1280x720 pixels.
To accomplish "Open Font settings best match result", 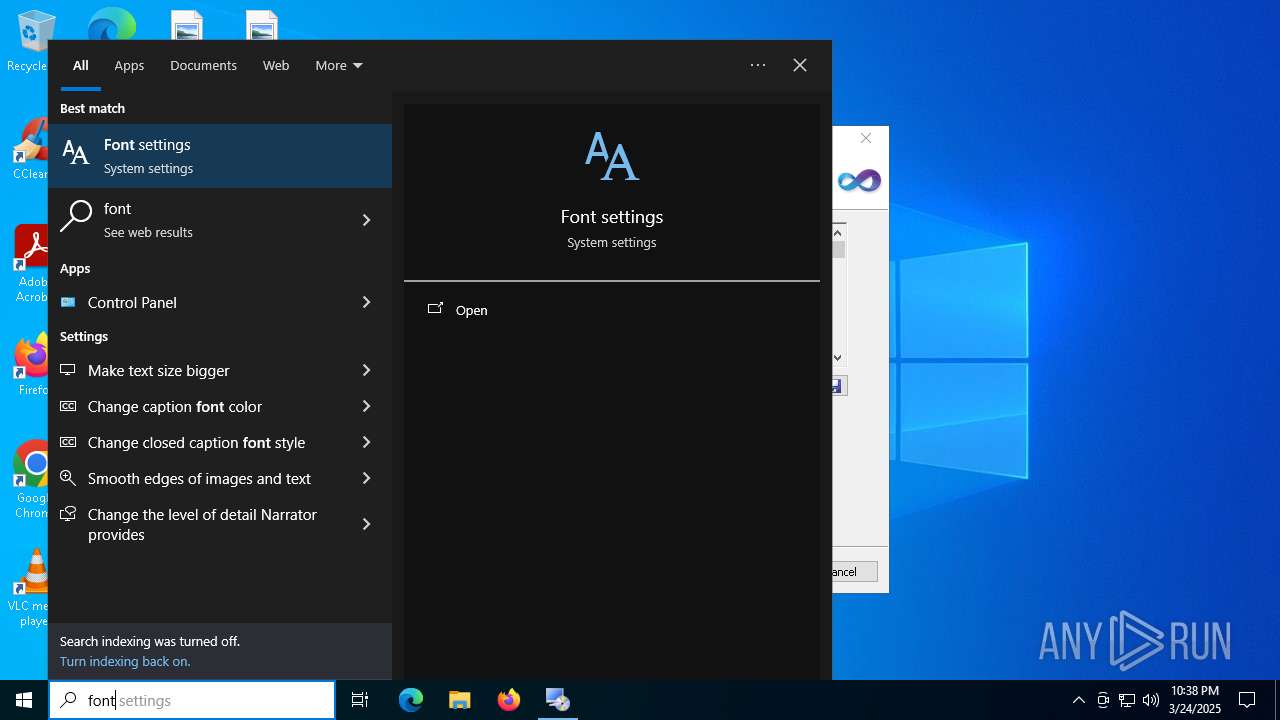I will [x=220, y=156].
